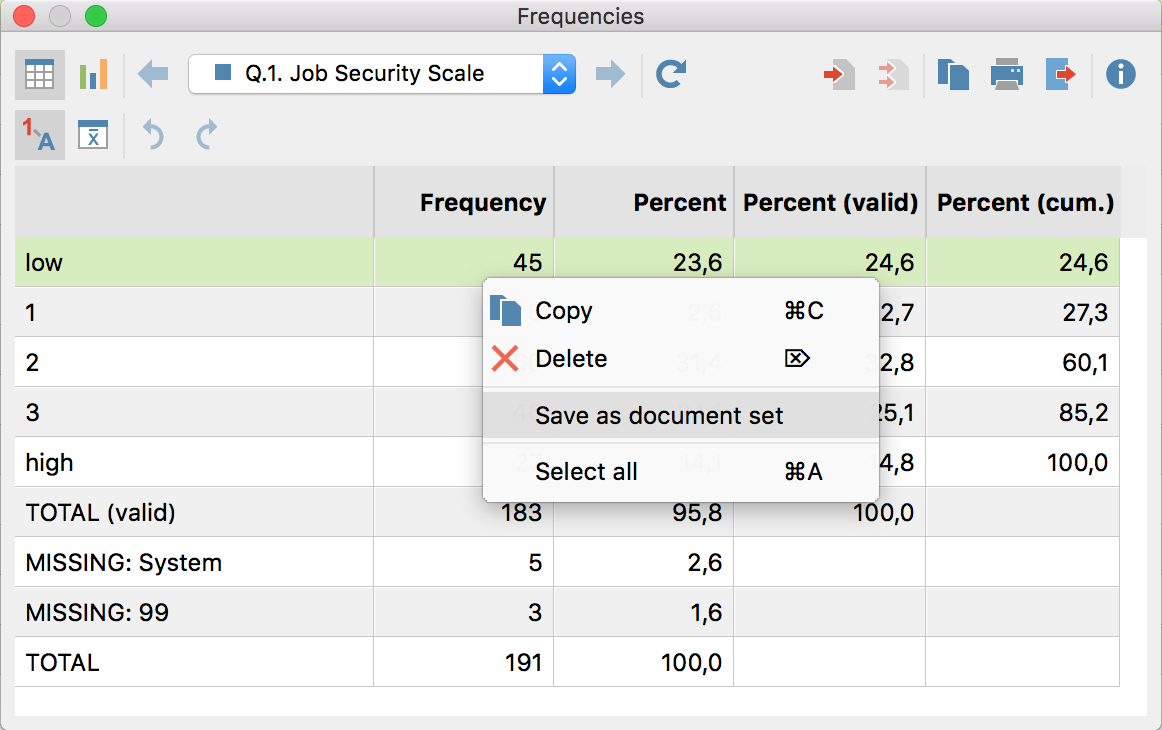Toggle missing values display icon

tap(93, 135)
